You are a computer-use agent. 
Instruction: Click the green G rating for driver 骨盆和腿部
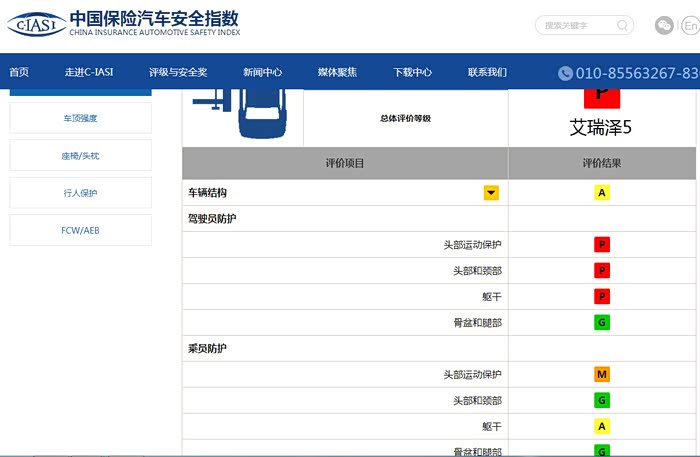tap(602, 323)
